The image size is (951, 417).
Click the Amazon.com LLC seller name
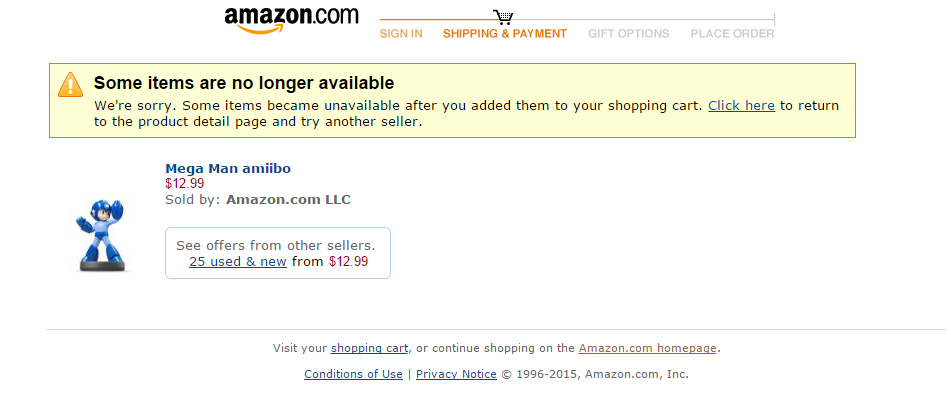(x=288, y=199)
